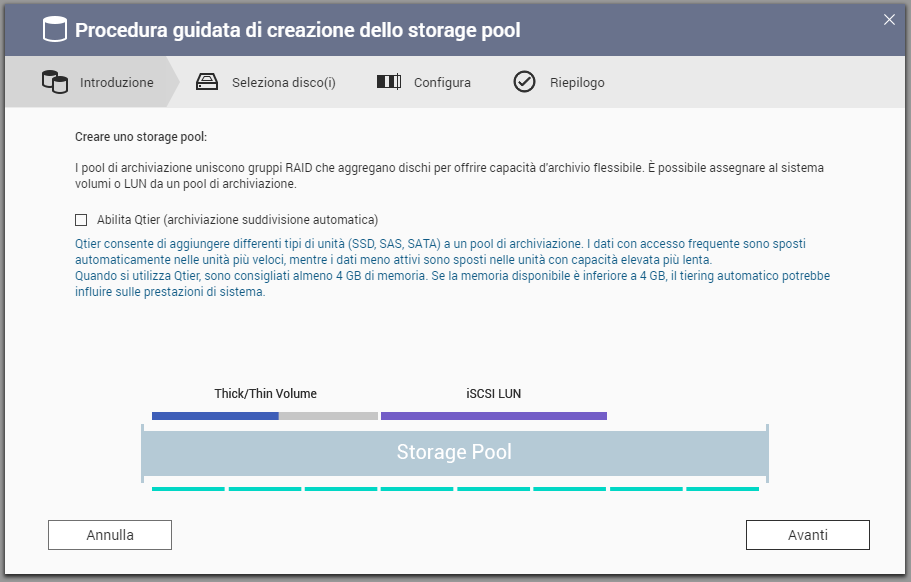Enable the Abilita Qtier checkbox

(82, 220)
